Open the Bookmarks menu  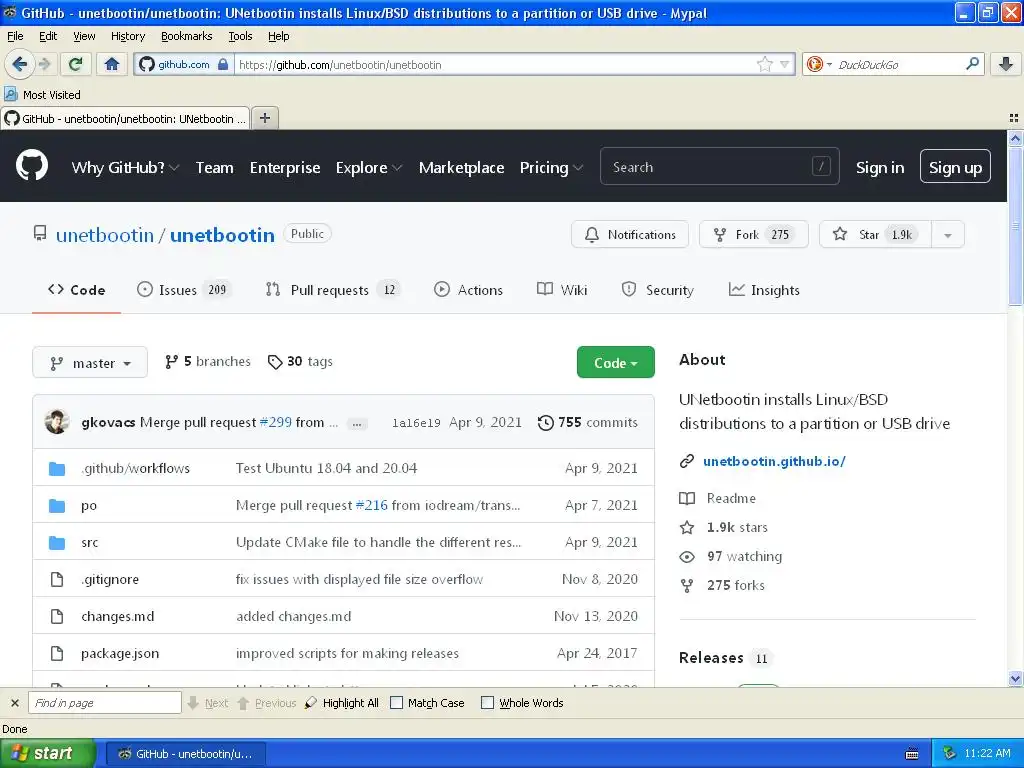click(x=187, y=36)
